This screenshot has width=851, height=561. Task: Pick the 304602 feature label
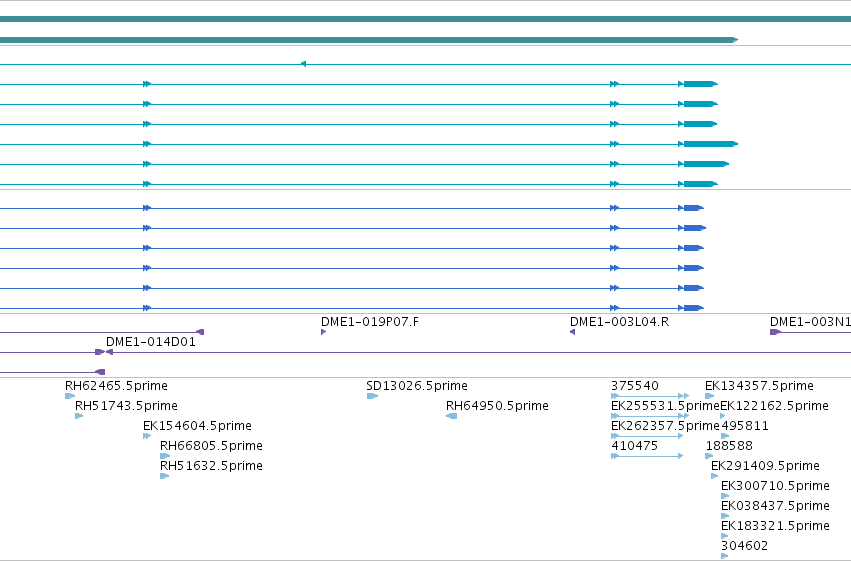tap(745, 546)
